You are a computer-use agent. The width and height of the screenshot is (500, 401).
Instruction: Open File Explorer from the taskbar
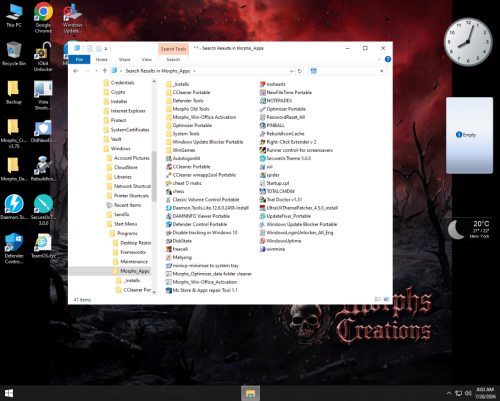(250, 393)
